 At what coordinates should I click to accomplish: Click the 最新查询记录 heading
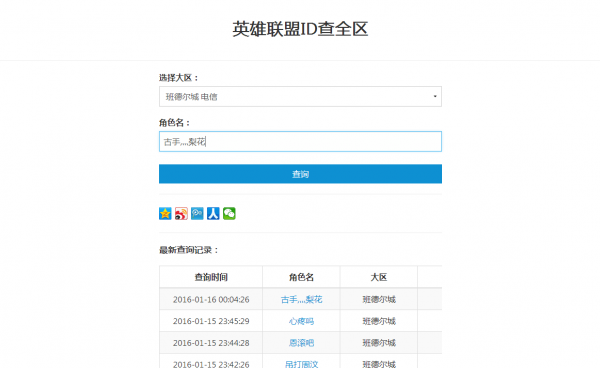[x=189, y=250]
